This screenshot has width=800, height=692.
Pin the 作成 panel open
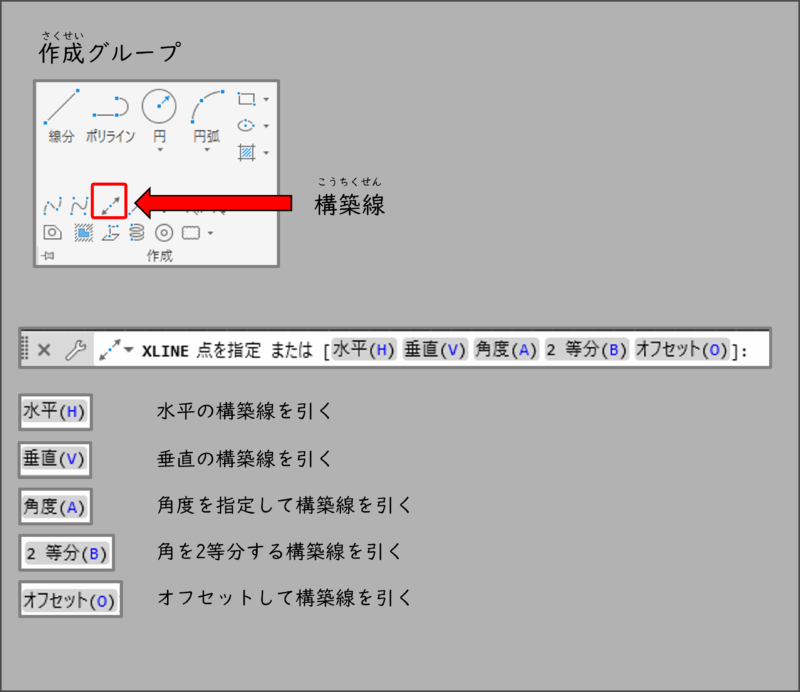pyautogui.click(x=48, y=255)
